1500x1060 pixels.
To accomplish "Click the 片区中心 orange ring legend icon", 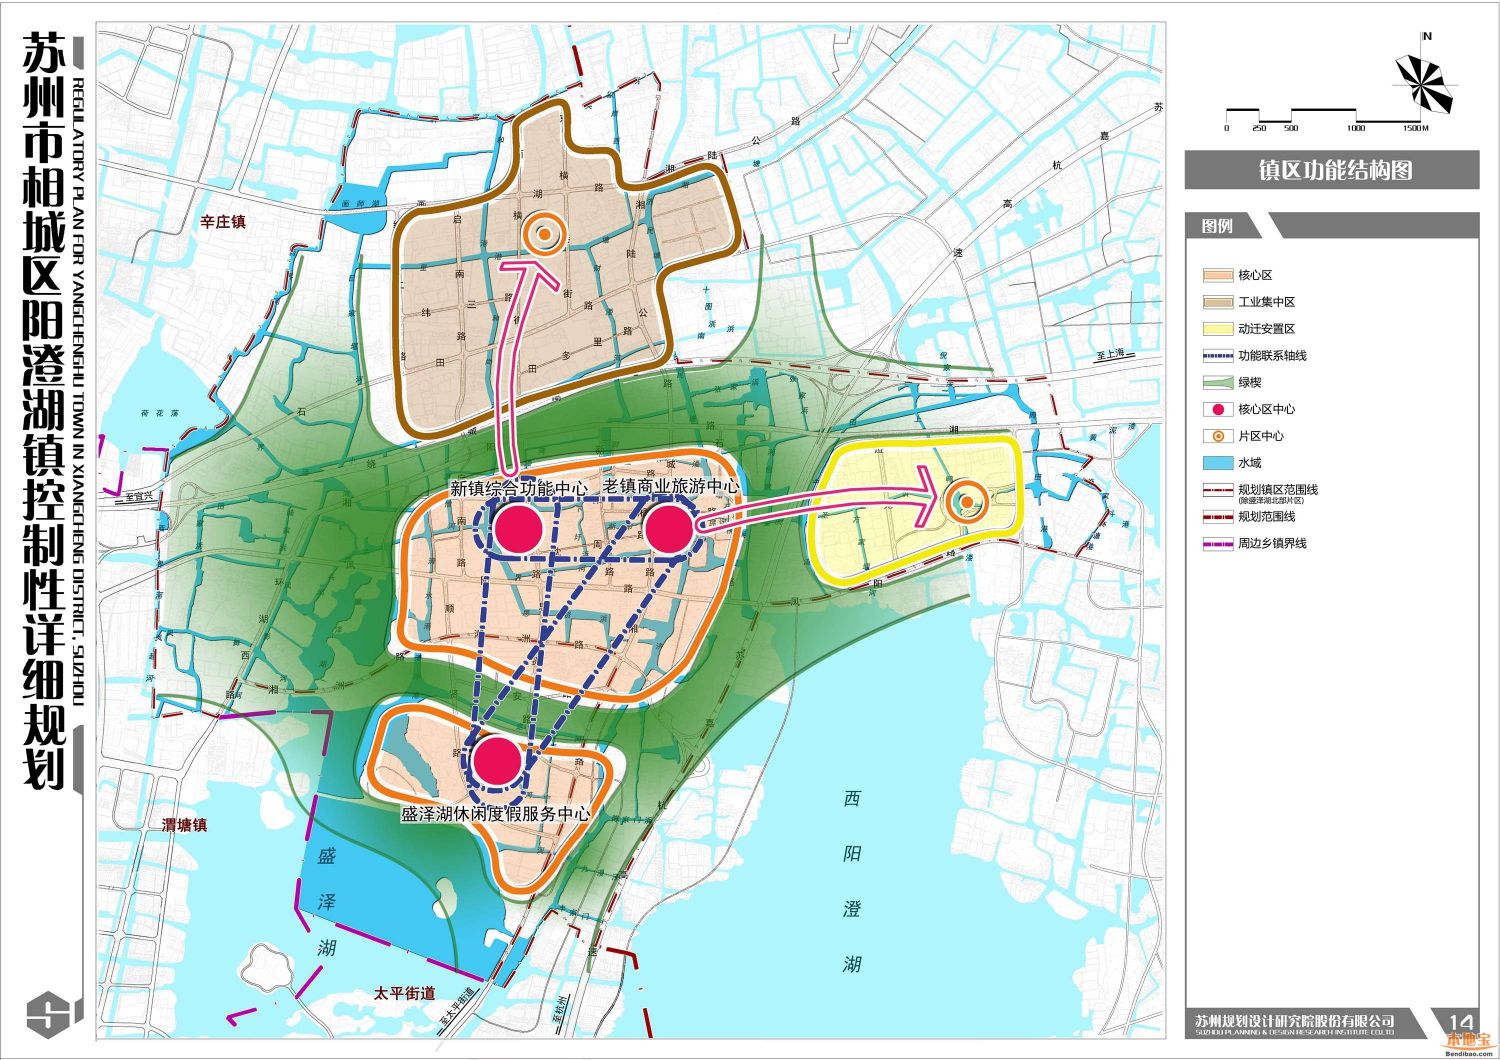I will pyautogui.click(x=1218, y=436).
